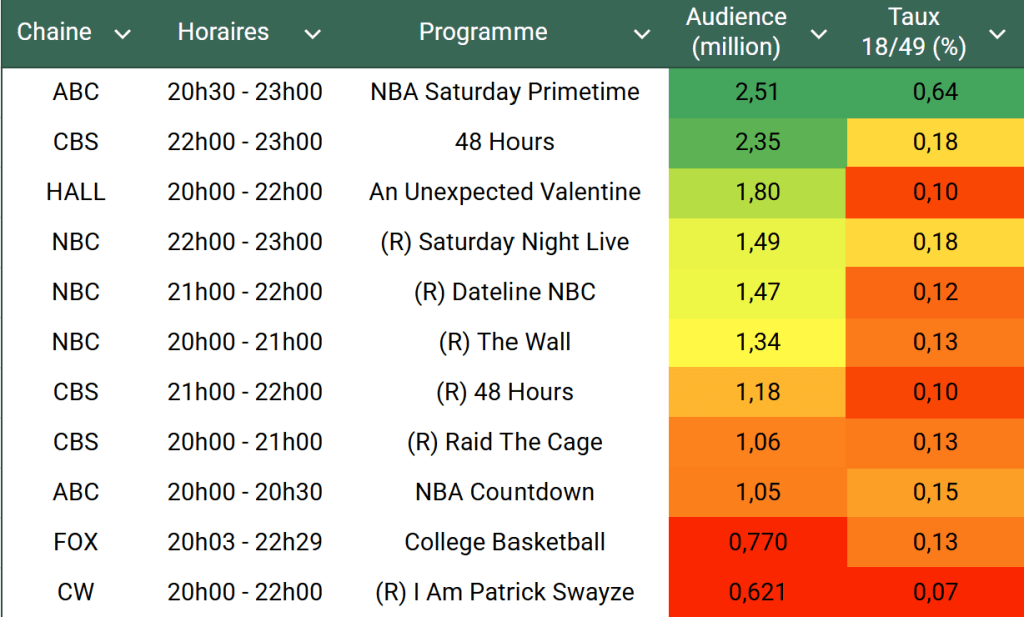Click the (R) I Am Patrick Swayze cell
The width and height of the screenshot is (1024, 617).
(x=505, y=592)
